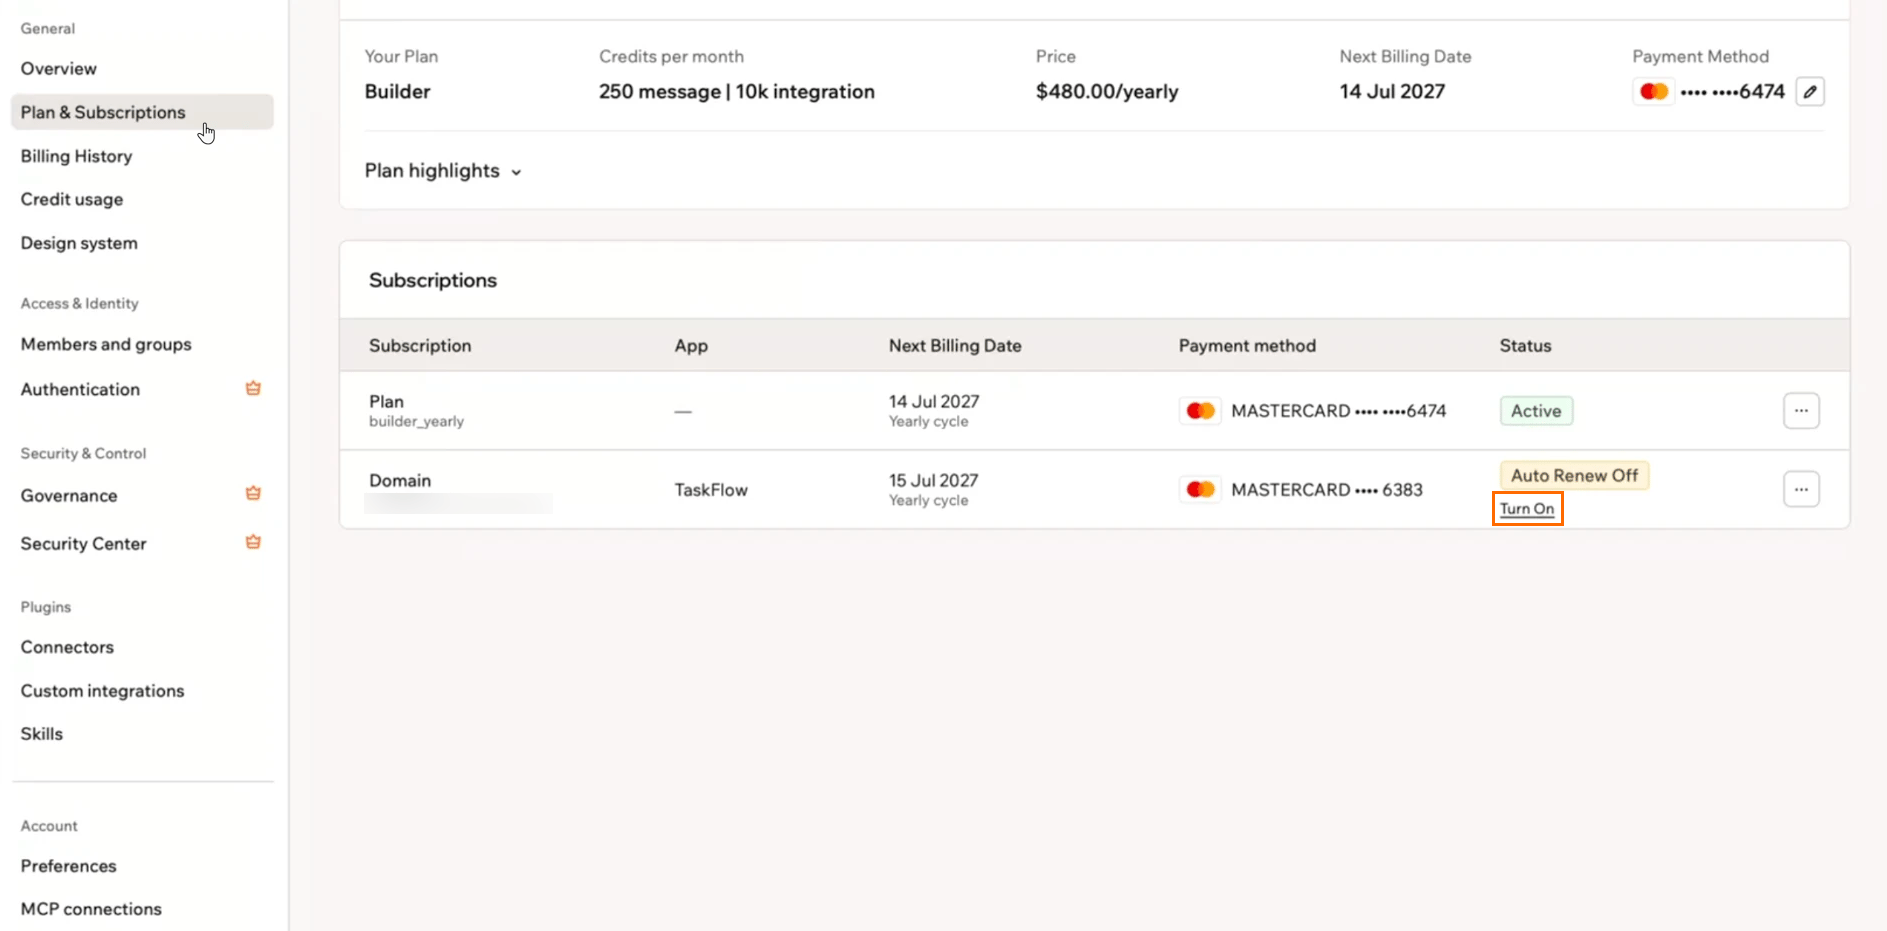Open Authentication settings
The image size is (1887, 931).
pos(80,389)
